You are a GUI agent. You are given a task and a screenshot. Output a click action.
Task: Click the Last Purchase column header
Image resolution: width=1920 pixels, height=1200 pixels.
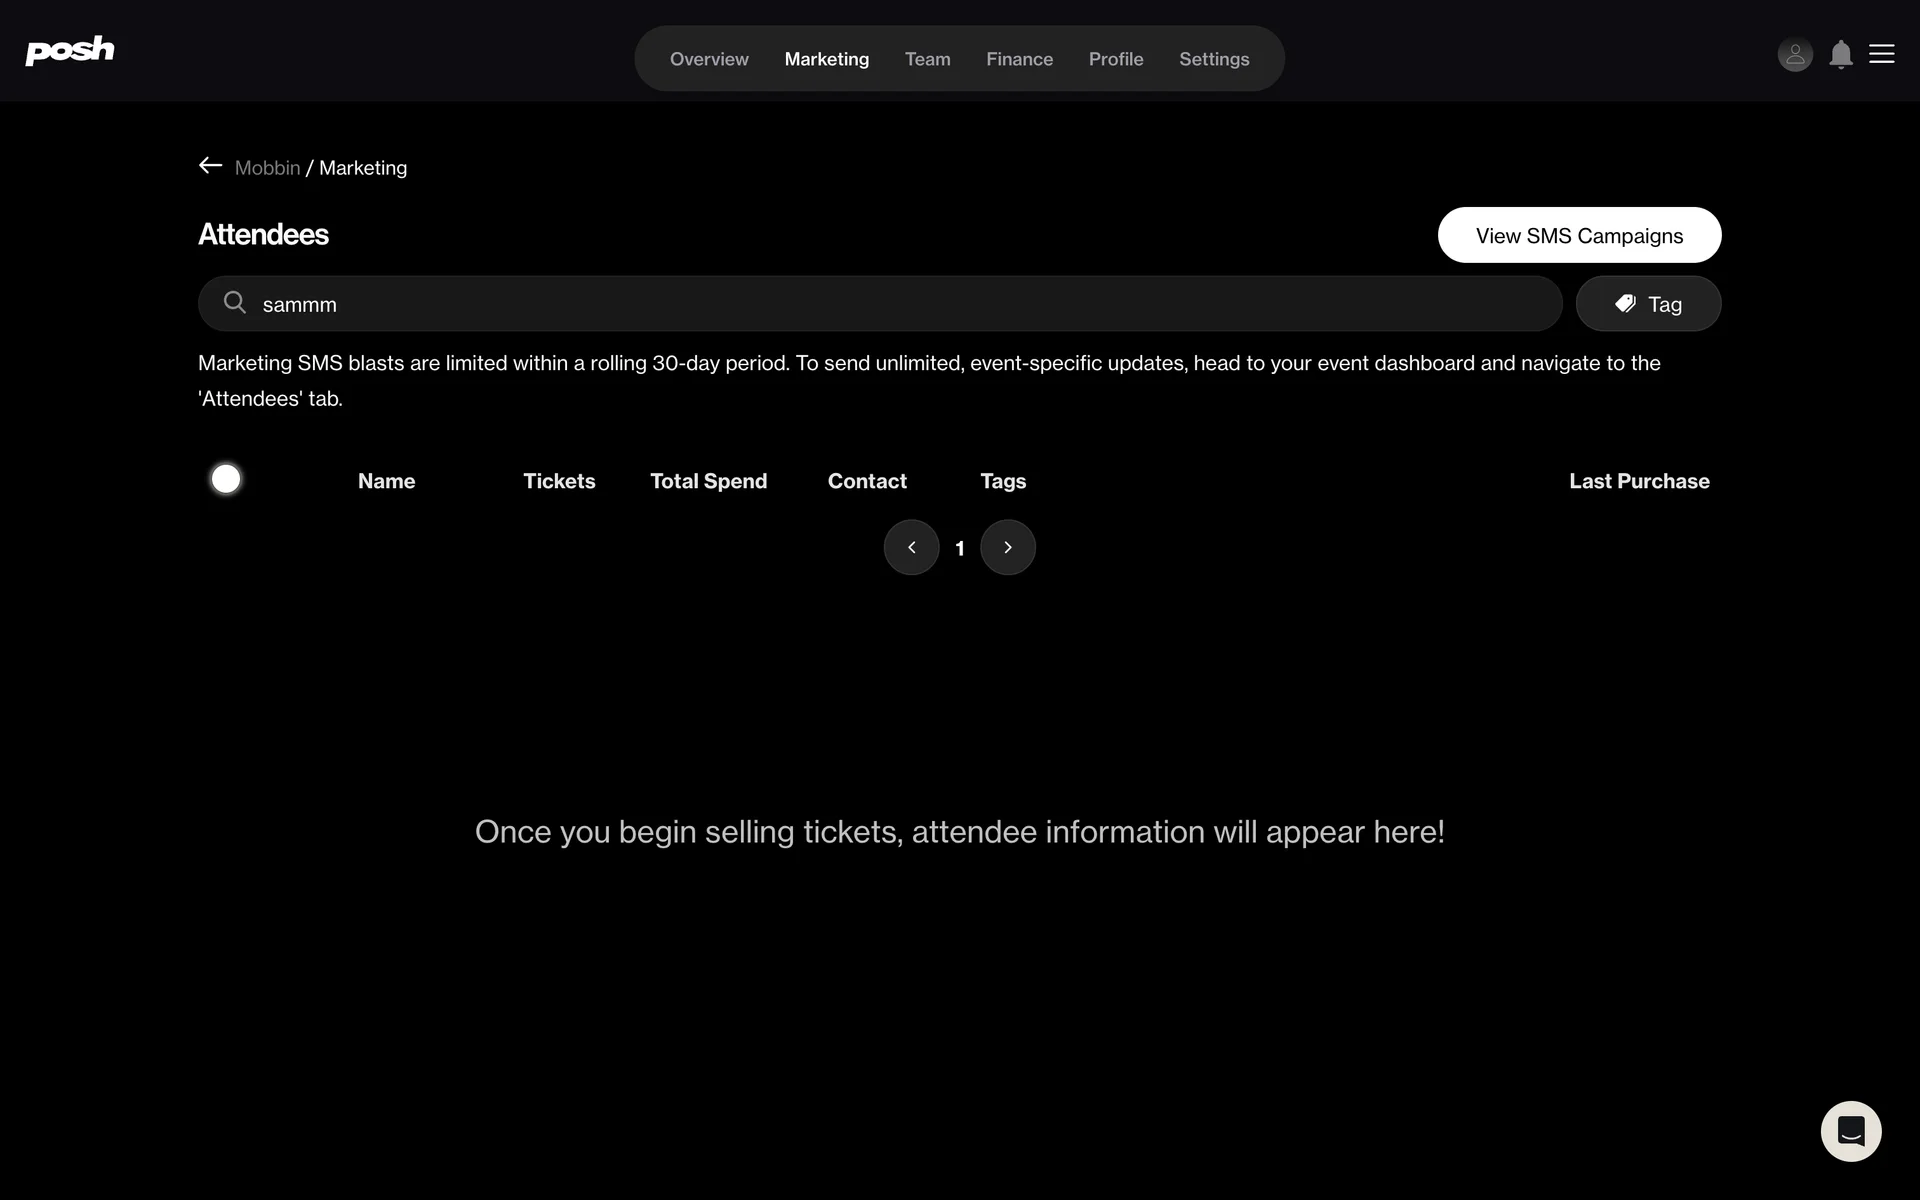tap(1639, 481)
